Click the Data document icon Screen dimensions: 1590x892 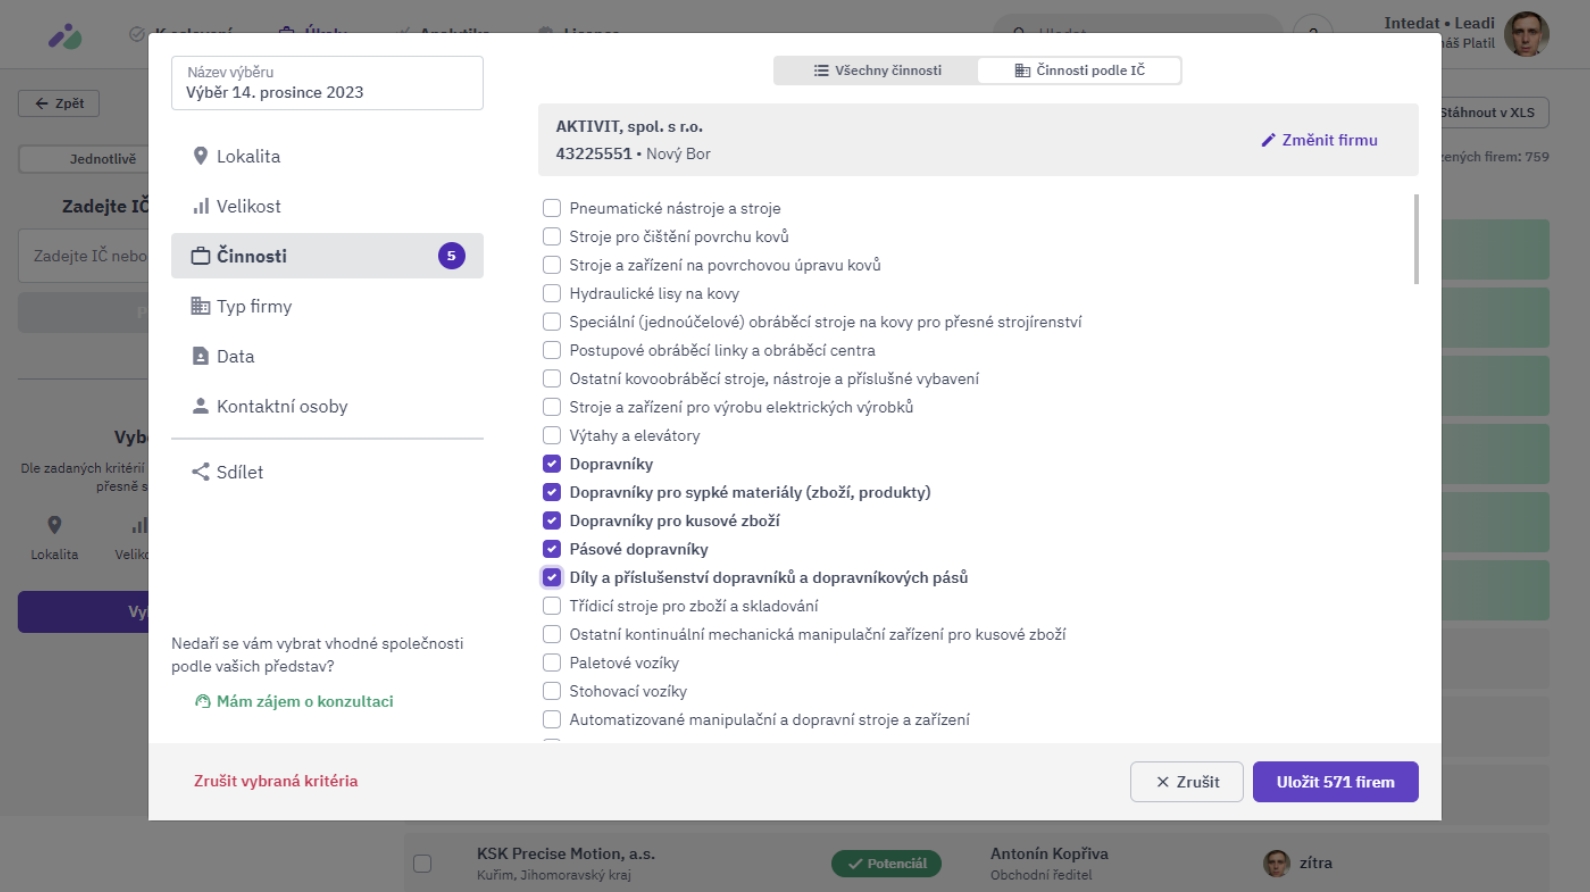tap(200, 356)
